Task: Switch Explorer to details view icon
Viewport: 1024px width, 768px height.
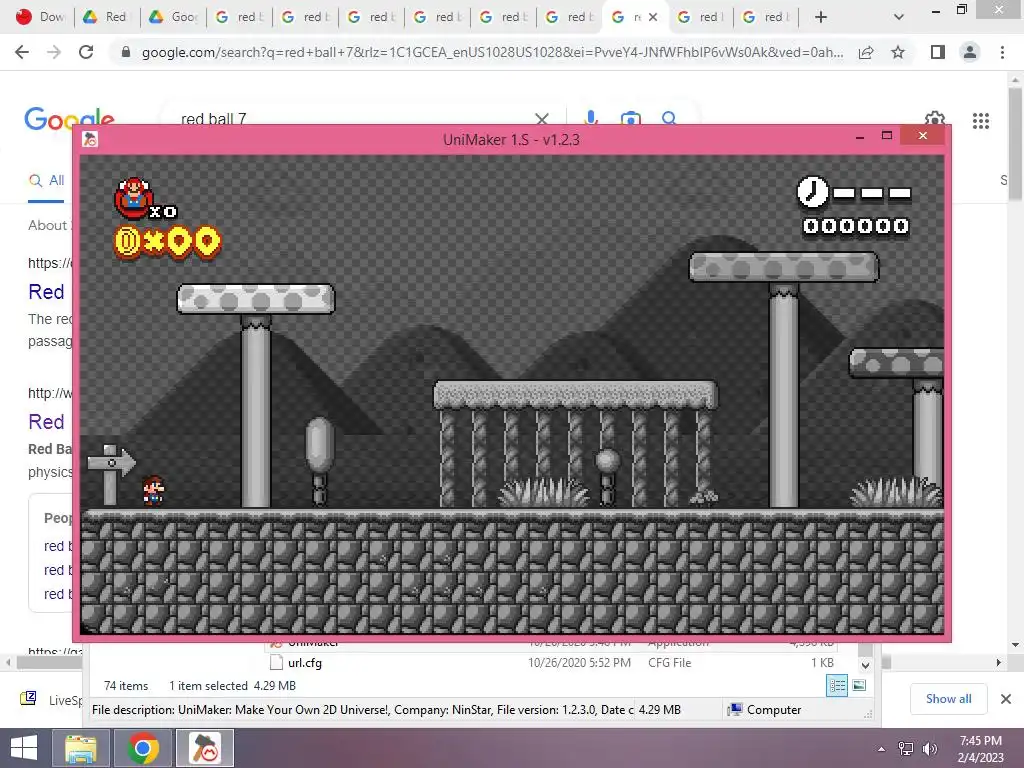Action: click(837, 685)
